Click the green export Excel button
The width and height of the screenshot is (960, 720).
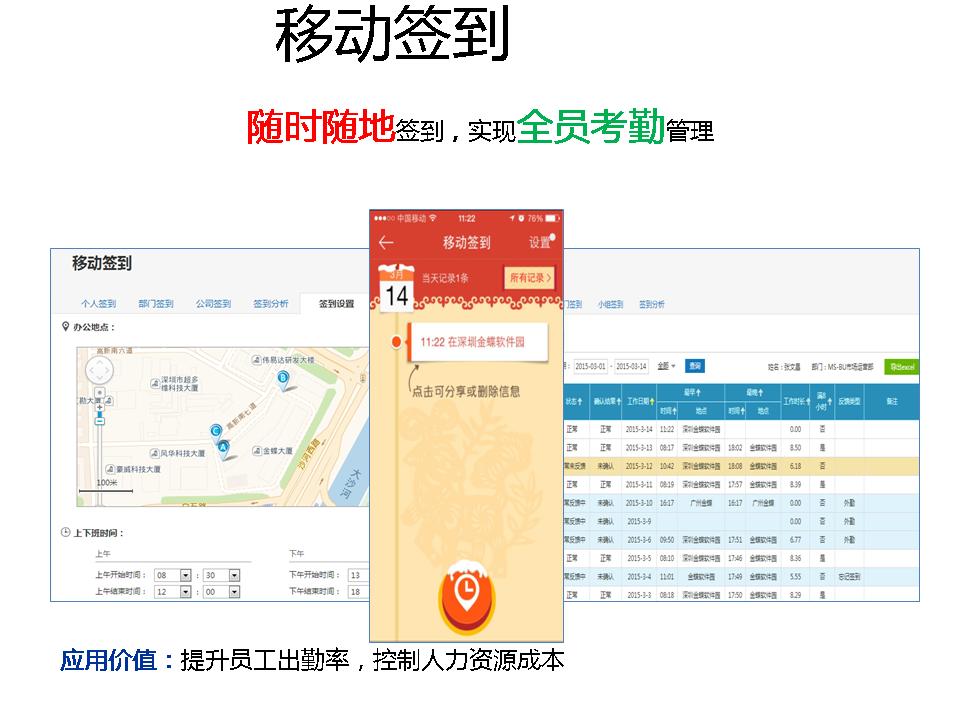click(x=901, y=367)
